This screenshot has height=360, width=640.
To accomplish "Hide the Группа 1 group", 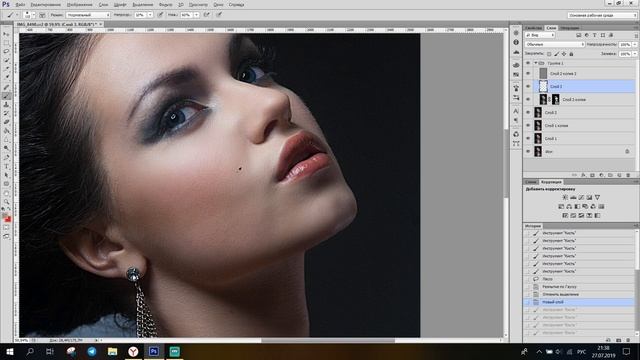I will 528,63.
